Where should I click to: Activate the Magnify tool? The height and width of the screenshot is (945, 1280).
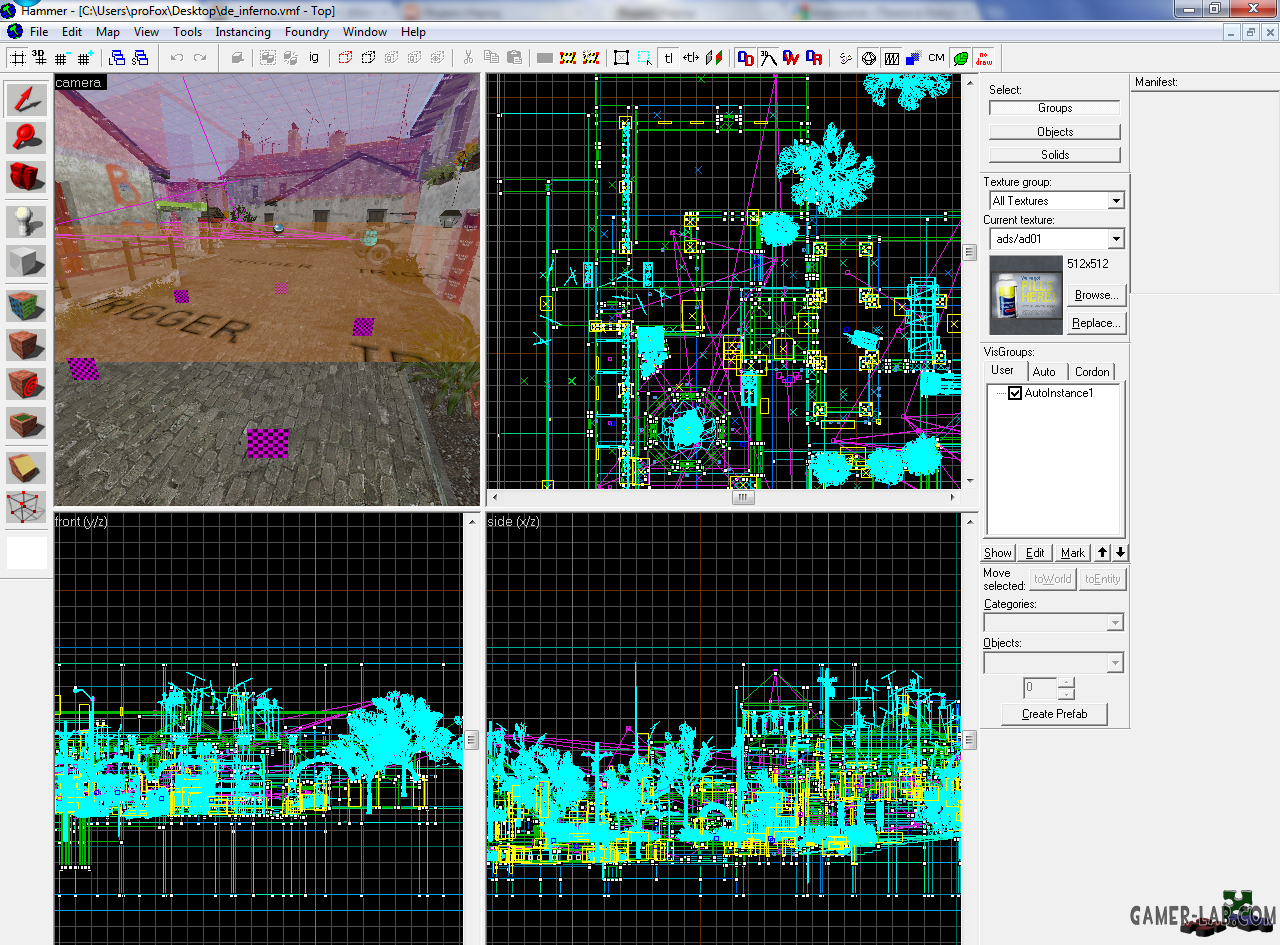point(27,138)
